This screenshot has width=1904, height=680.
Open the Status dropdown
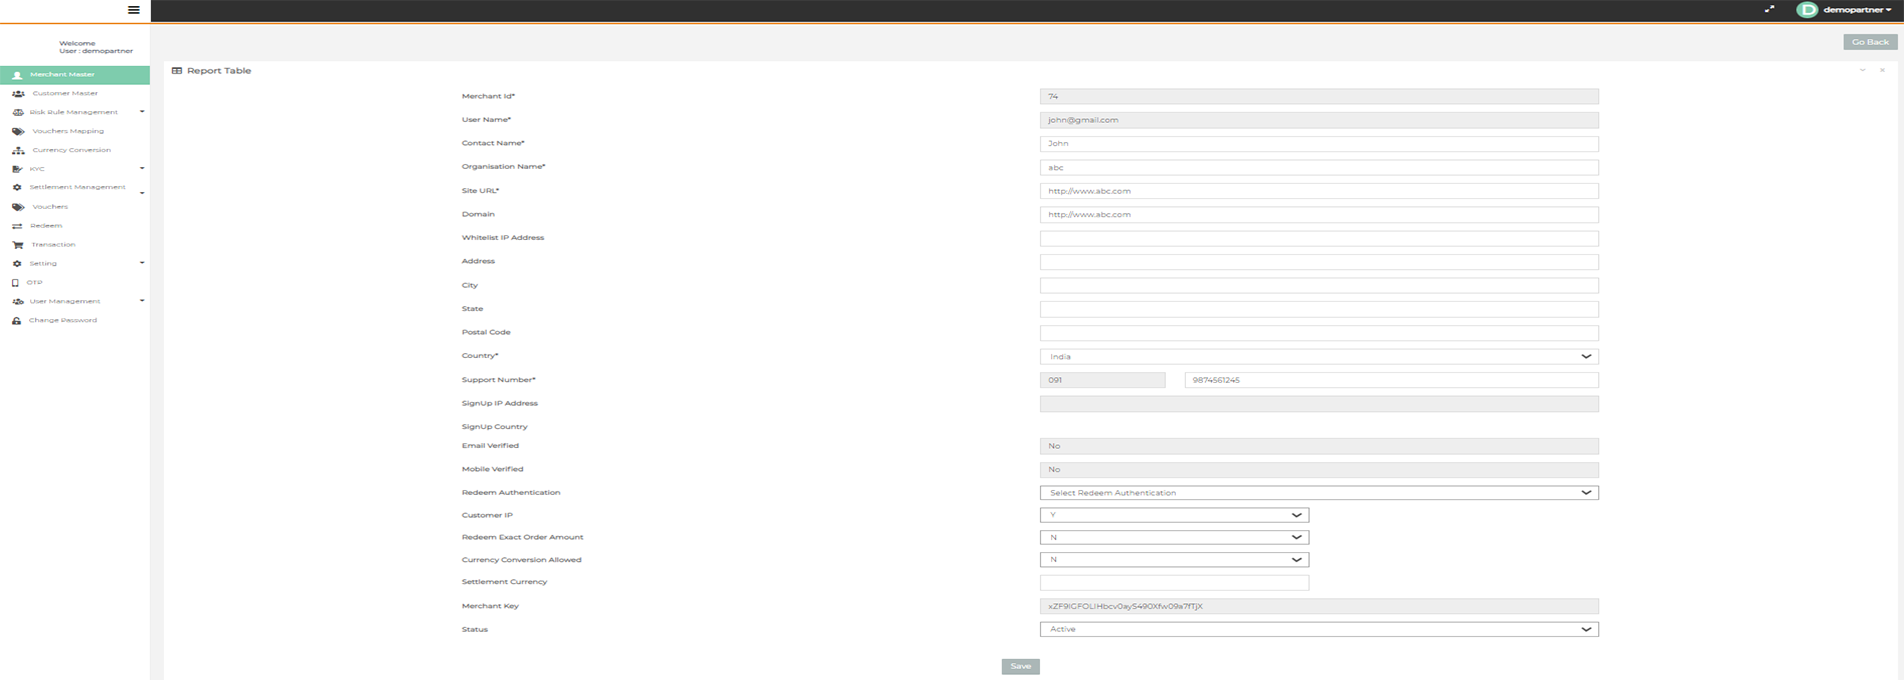(x=1318, y=630)
